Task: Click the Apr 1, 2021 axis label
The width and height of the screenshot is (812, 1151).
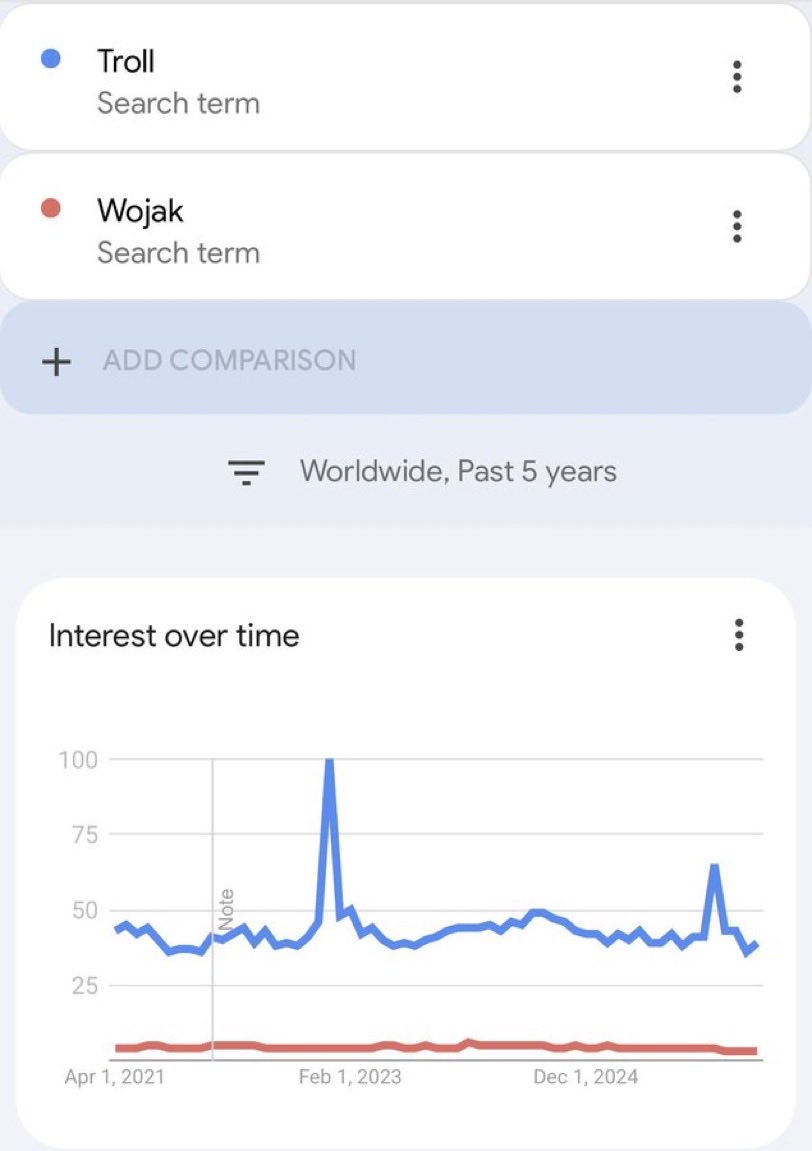Action: tap(114, 1077)
